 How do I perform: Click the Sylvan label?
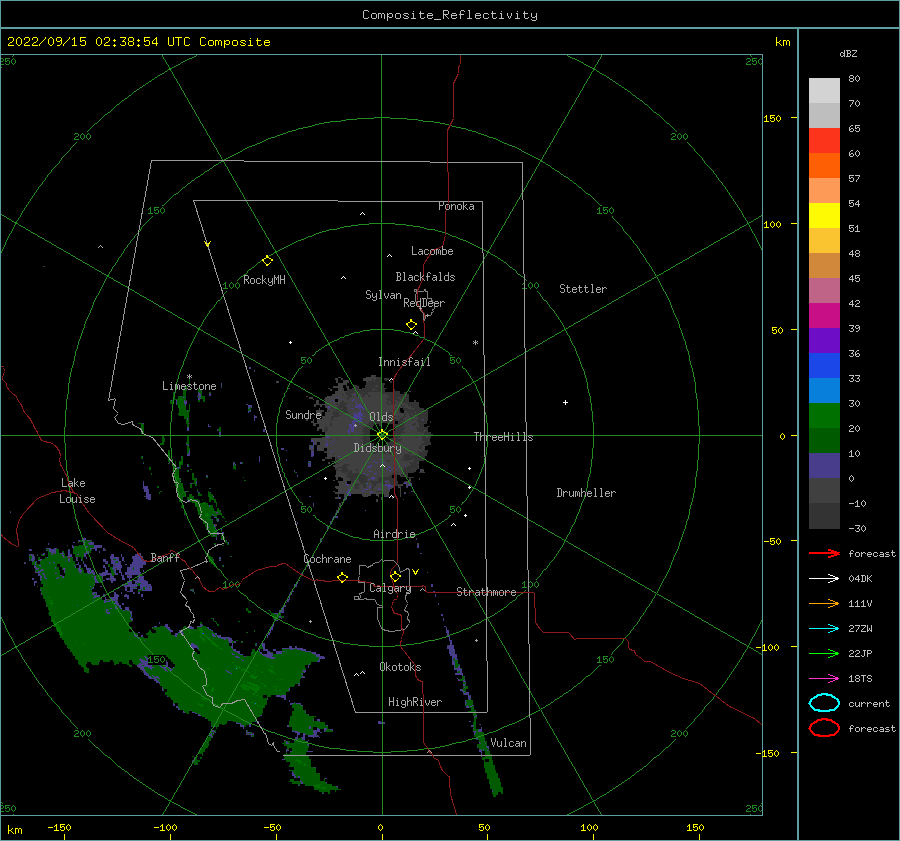383,295
